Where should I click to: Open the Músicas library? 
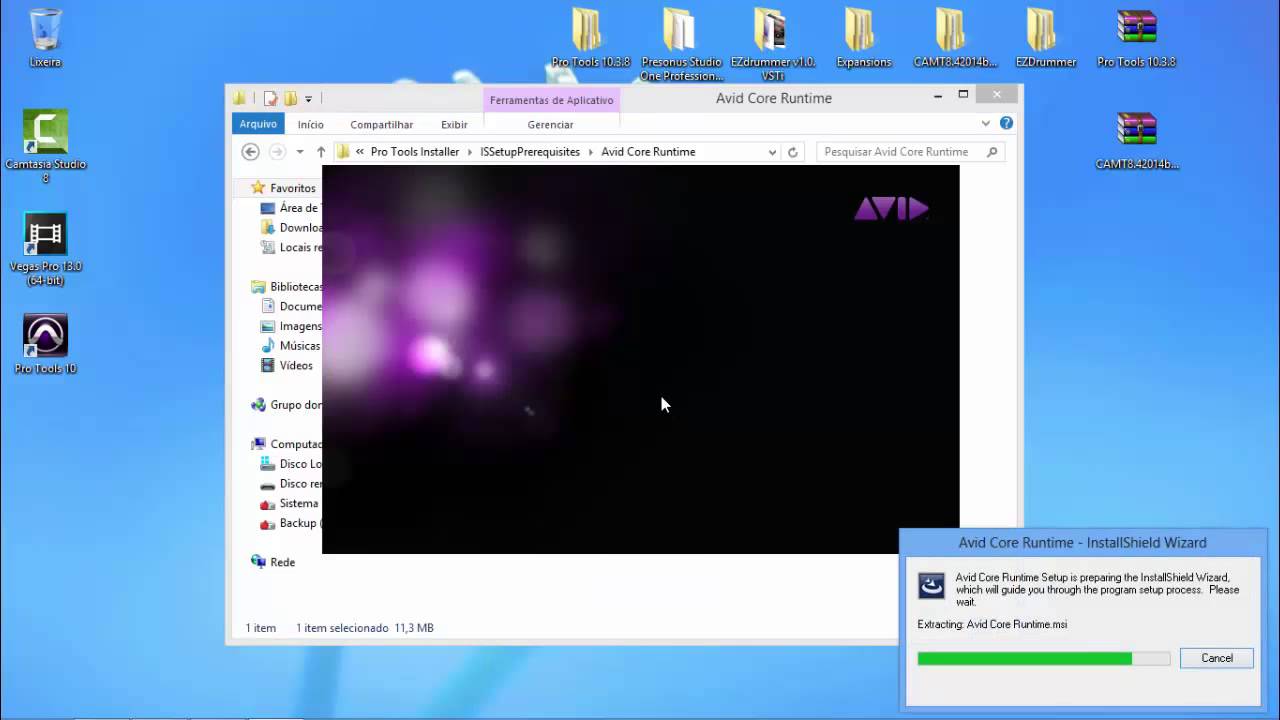pos(290,346)
